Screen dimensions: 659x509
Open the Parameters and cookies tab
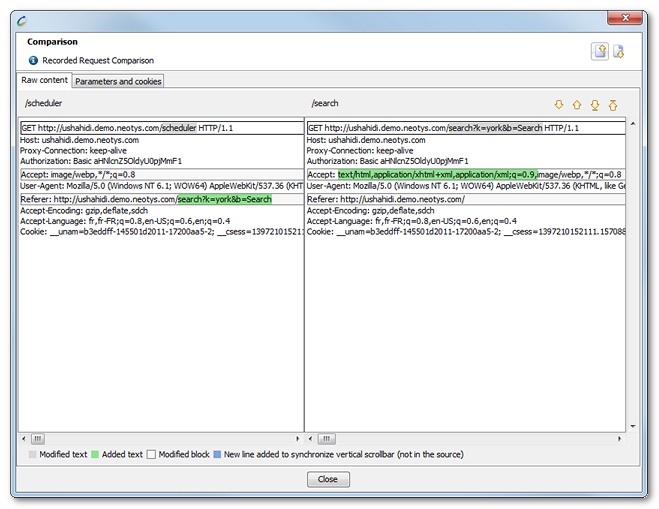(118, 81)
